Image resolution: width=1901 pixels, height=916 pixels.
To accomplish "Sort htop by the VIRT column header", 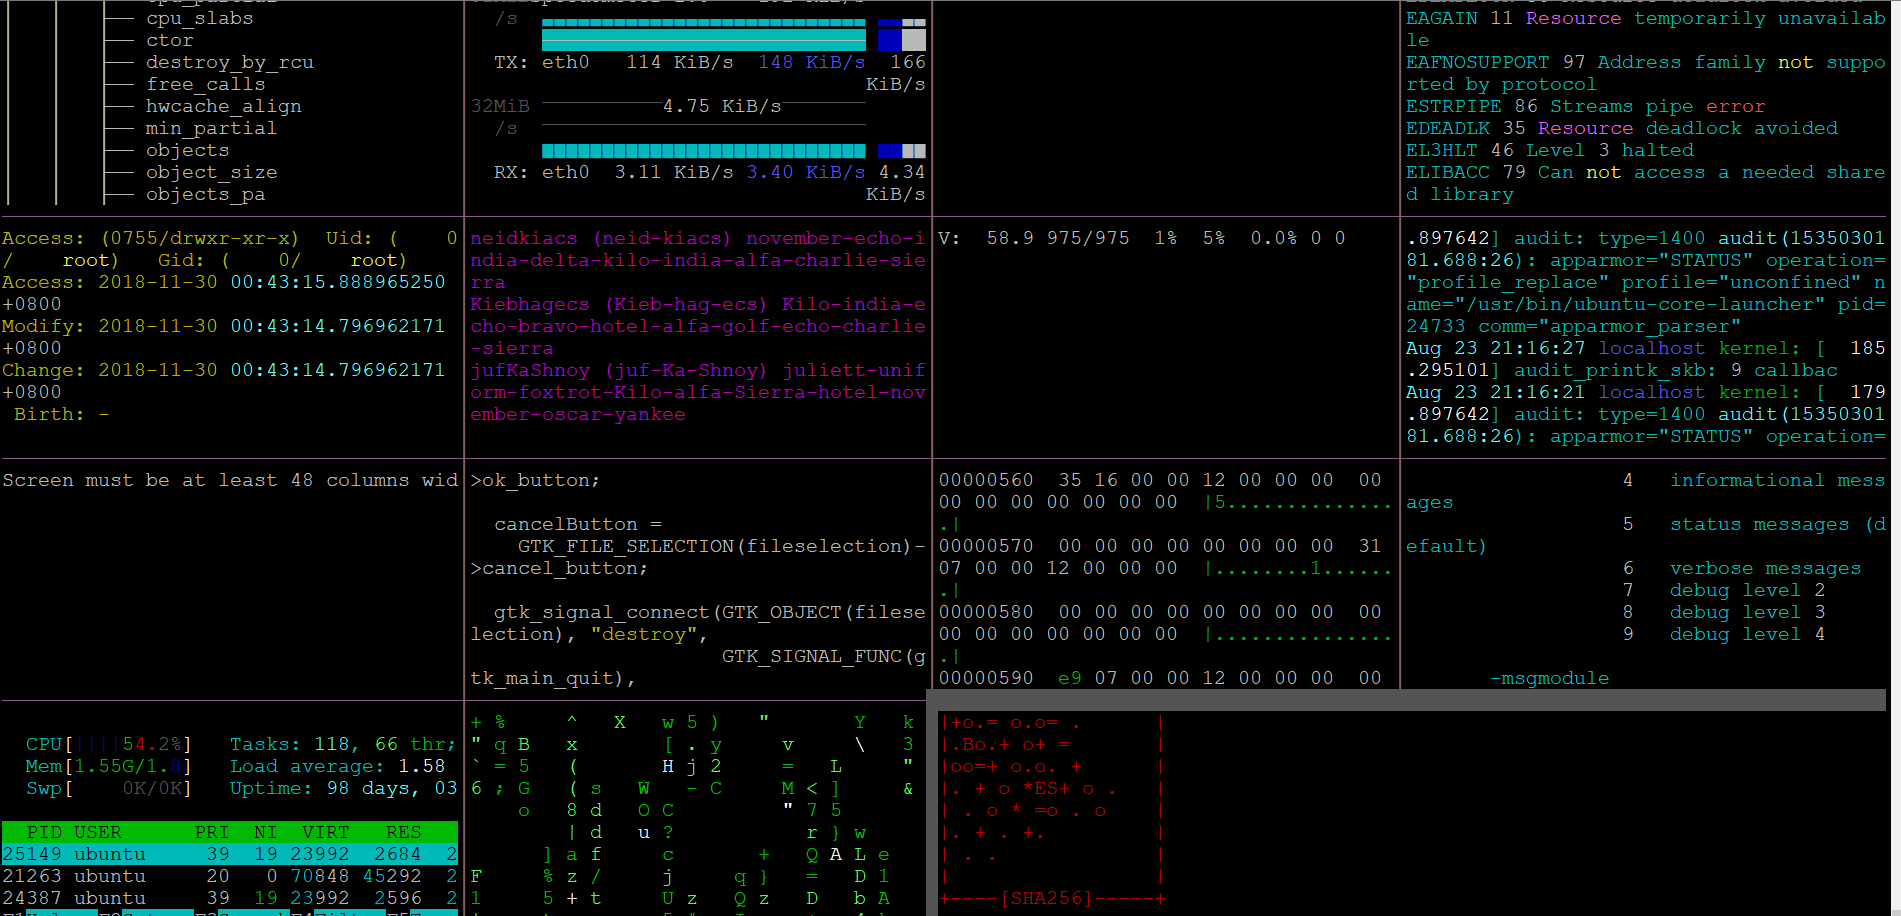I will tap(325, 832).
